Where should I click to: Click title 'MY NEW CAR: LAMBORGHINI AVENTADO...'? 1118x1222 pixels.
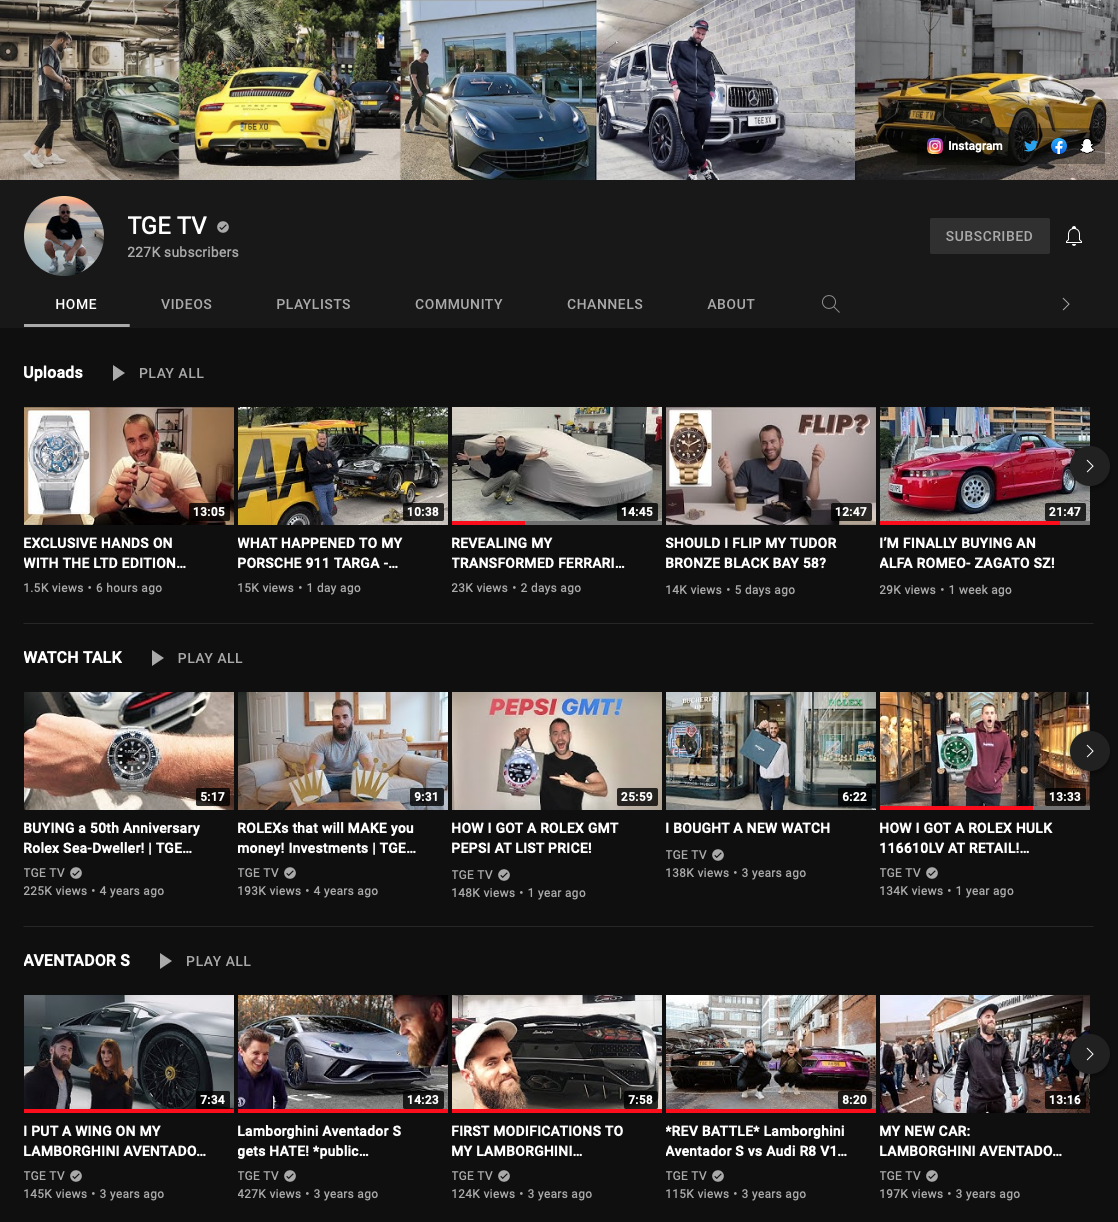(x=971, y=1141)
